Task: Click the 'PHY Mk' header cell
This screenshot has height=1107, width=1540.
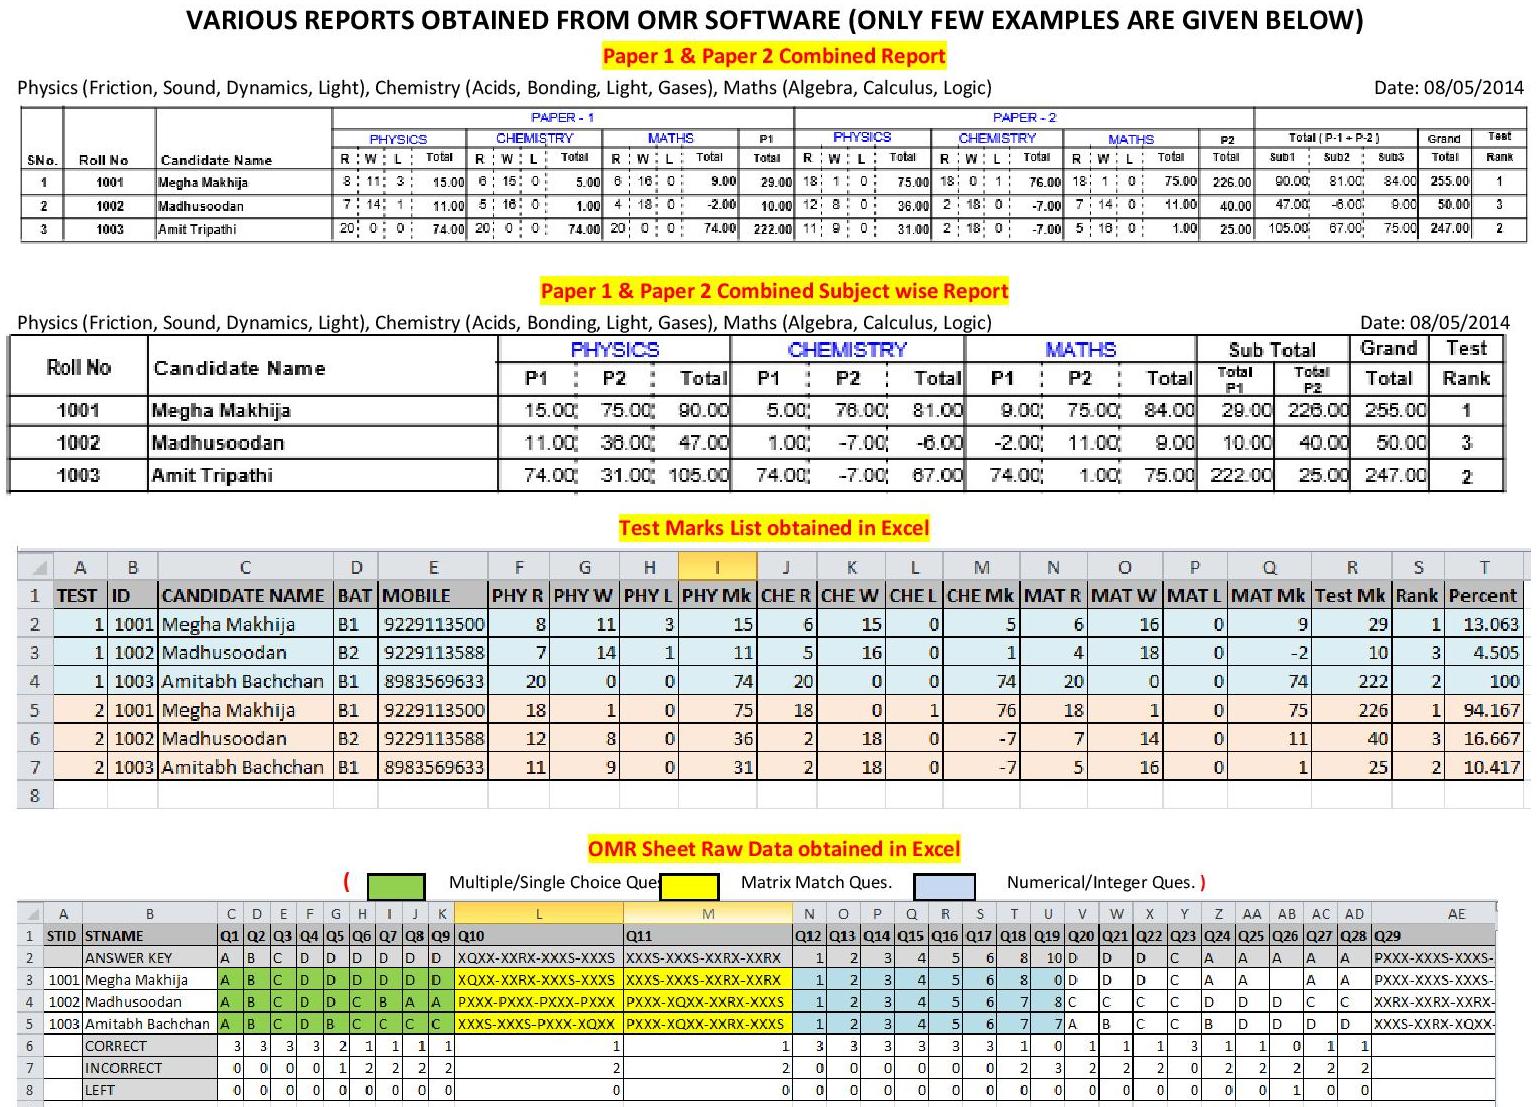Action: pos(716,595)
